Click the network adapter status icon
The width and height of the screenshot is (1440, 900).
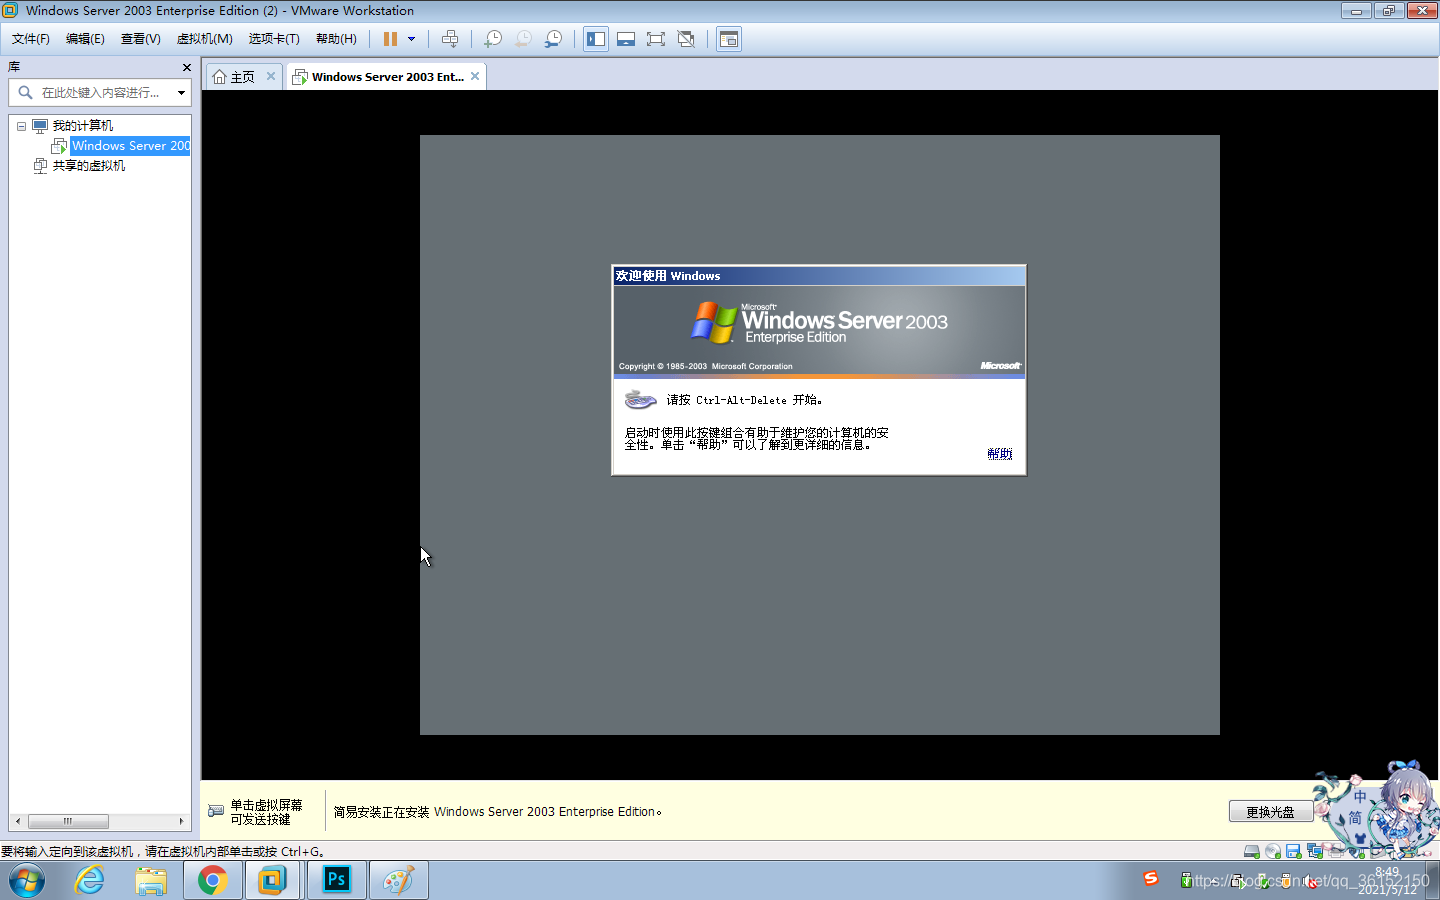pos(1315,852)
